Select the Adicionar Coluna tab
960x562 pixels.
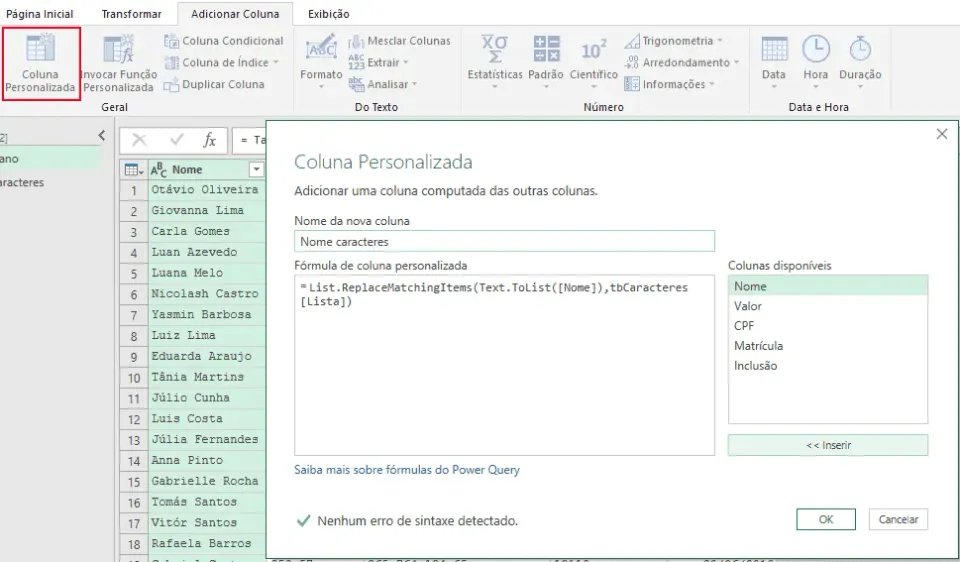tap(235, 13)
